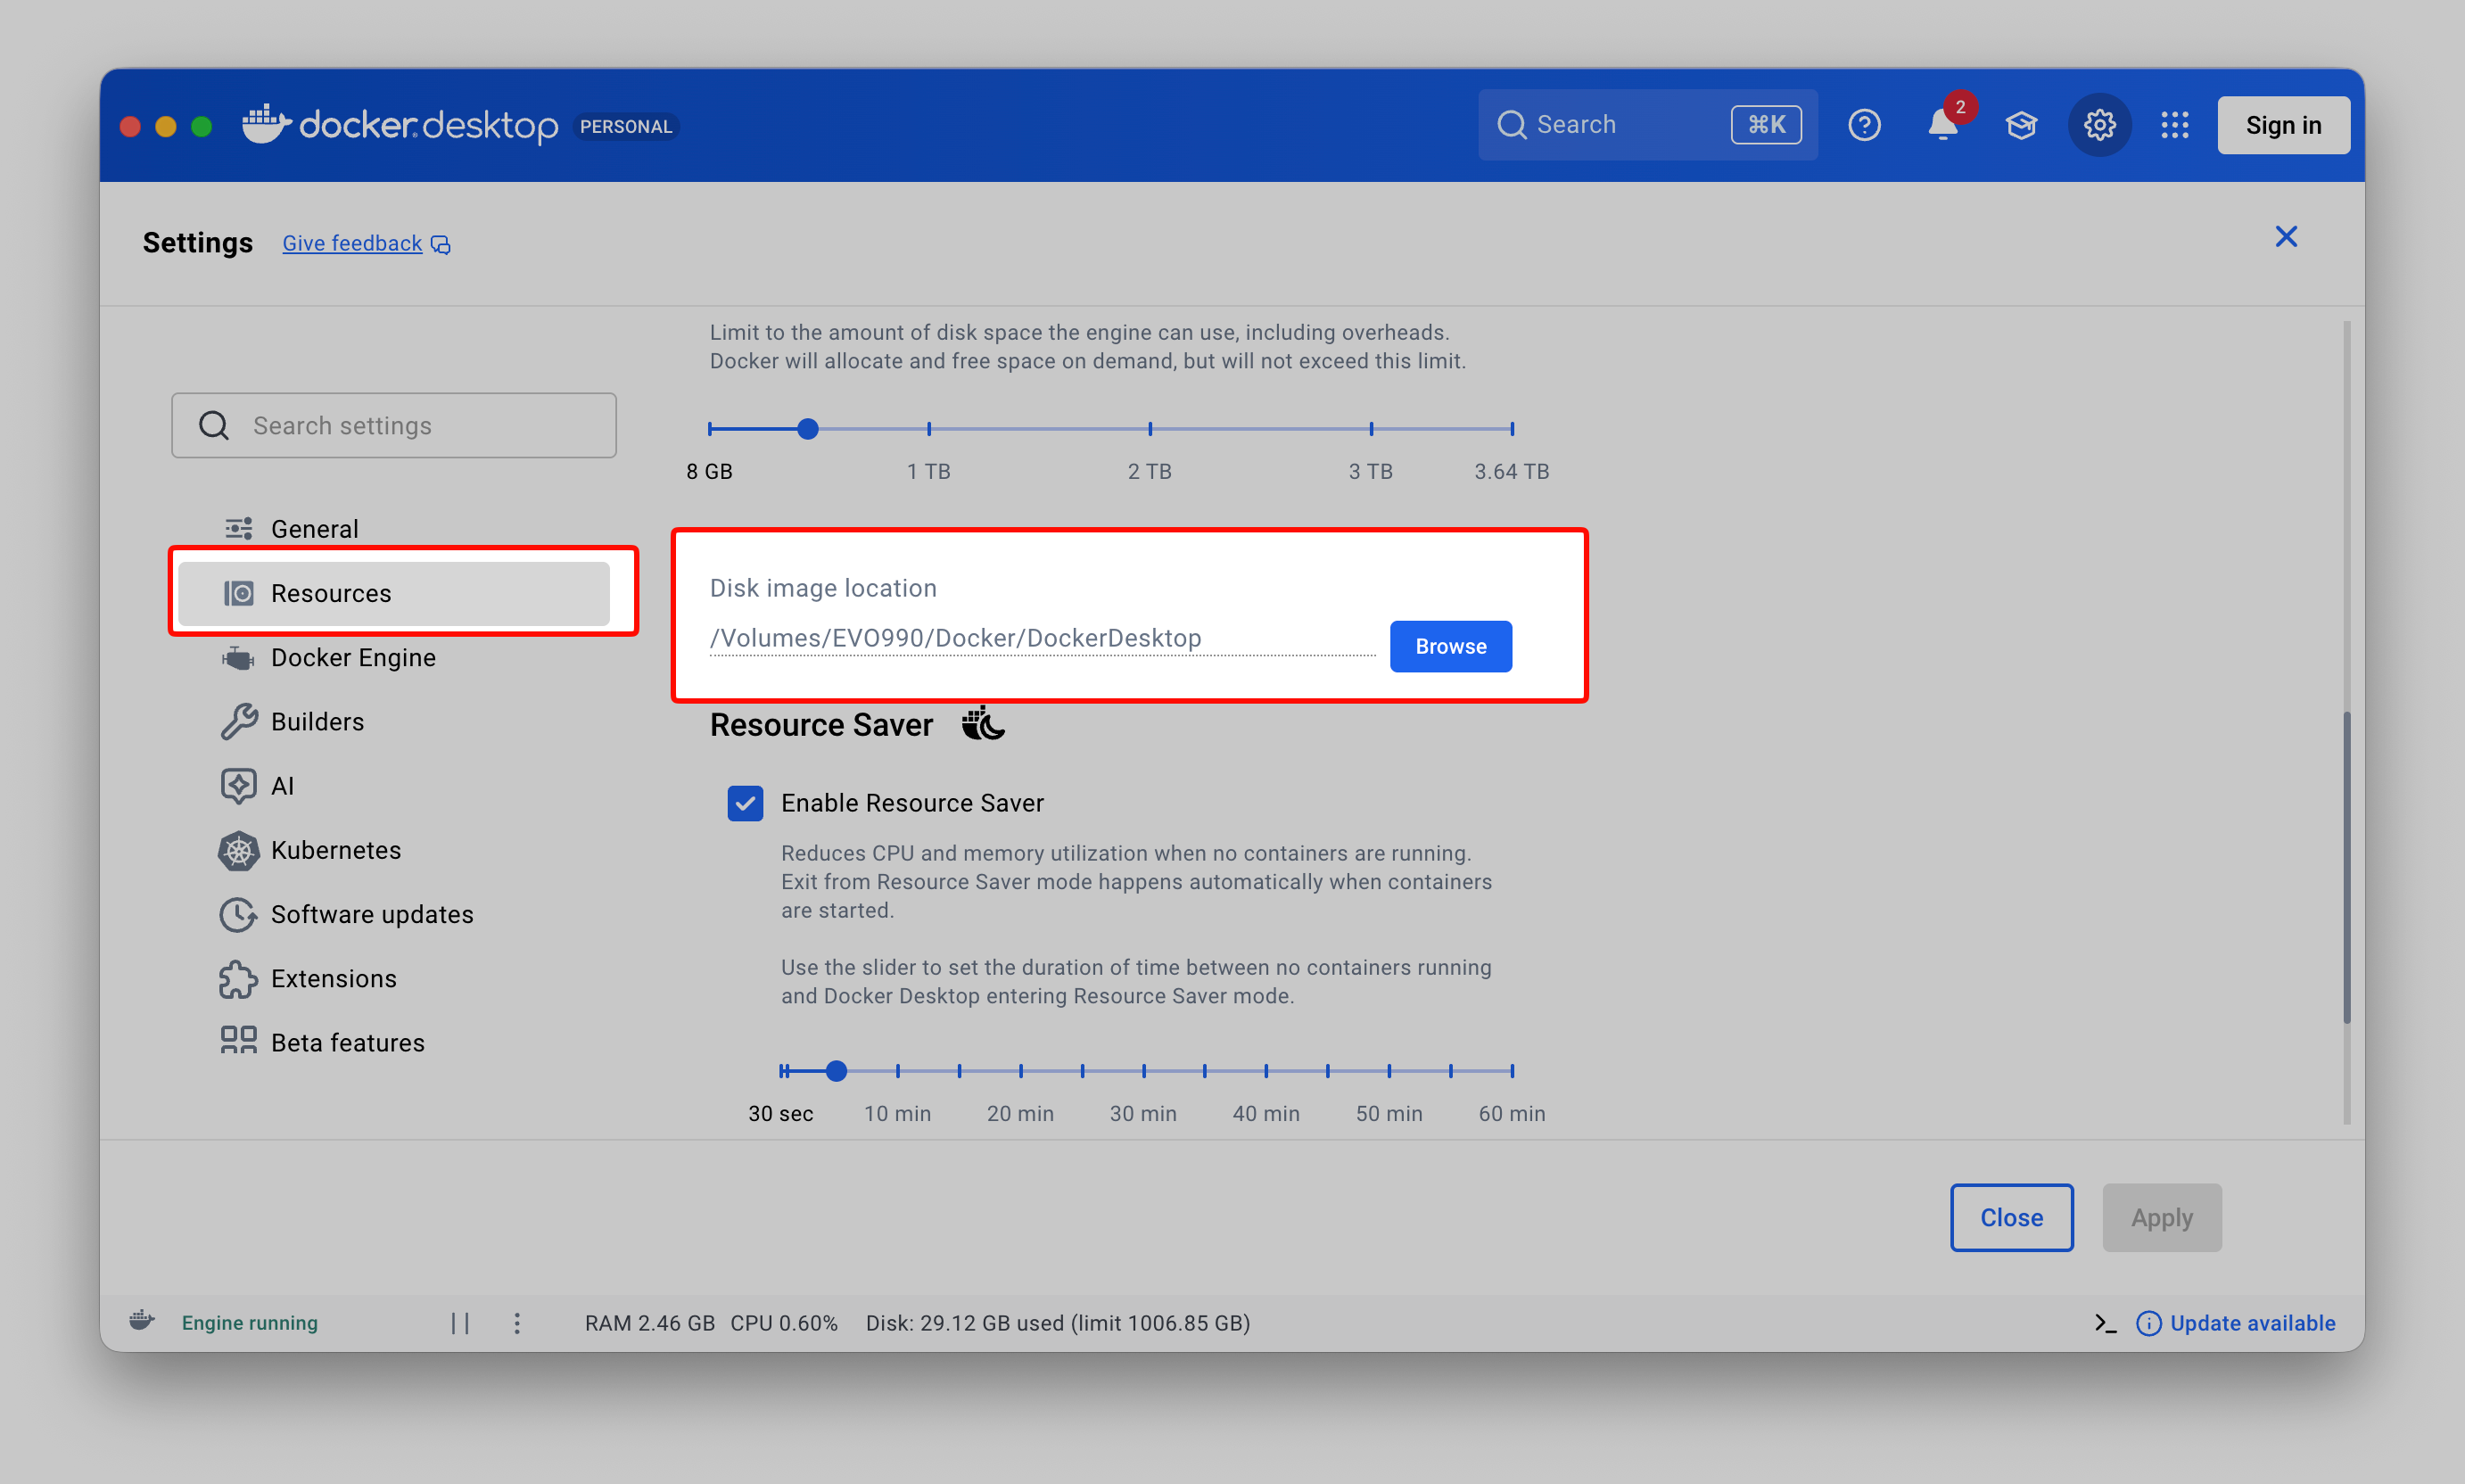Open the engine three-dot menu

(517, 1323)
